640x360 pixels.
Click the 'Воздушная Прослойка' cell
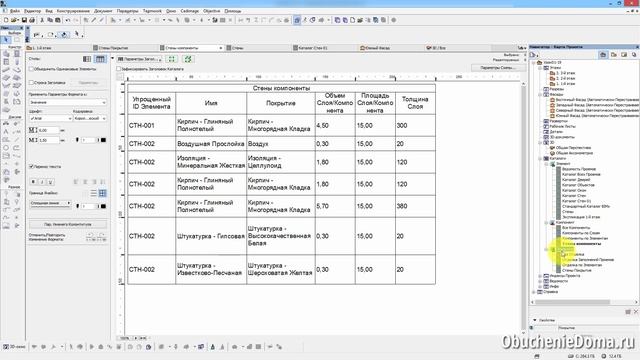pyautogui.click(x=211, y=144)
